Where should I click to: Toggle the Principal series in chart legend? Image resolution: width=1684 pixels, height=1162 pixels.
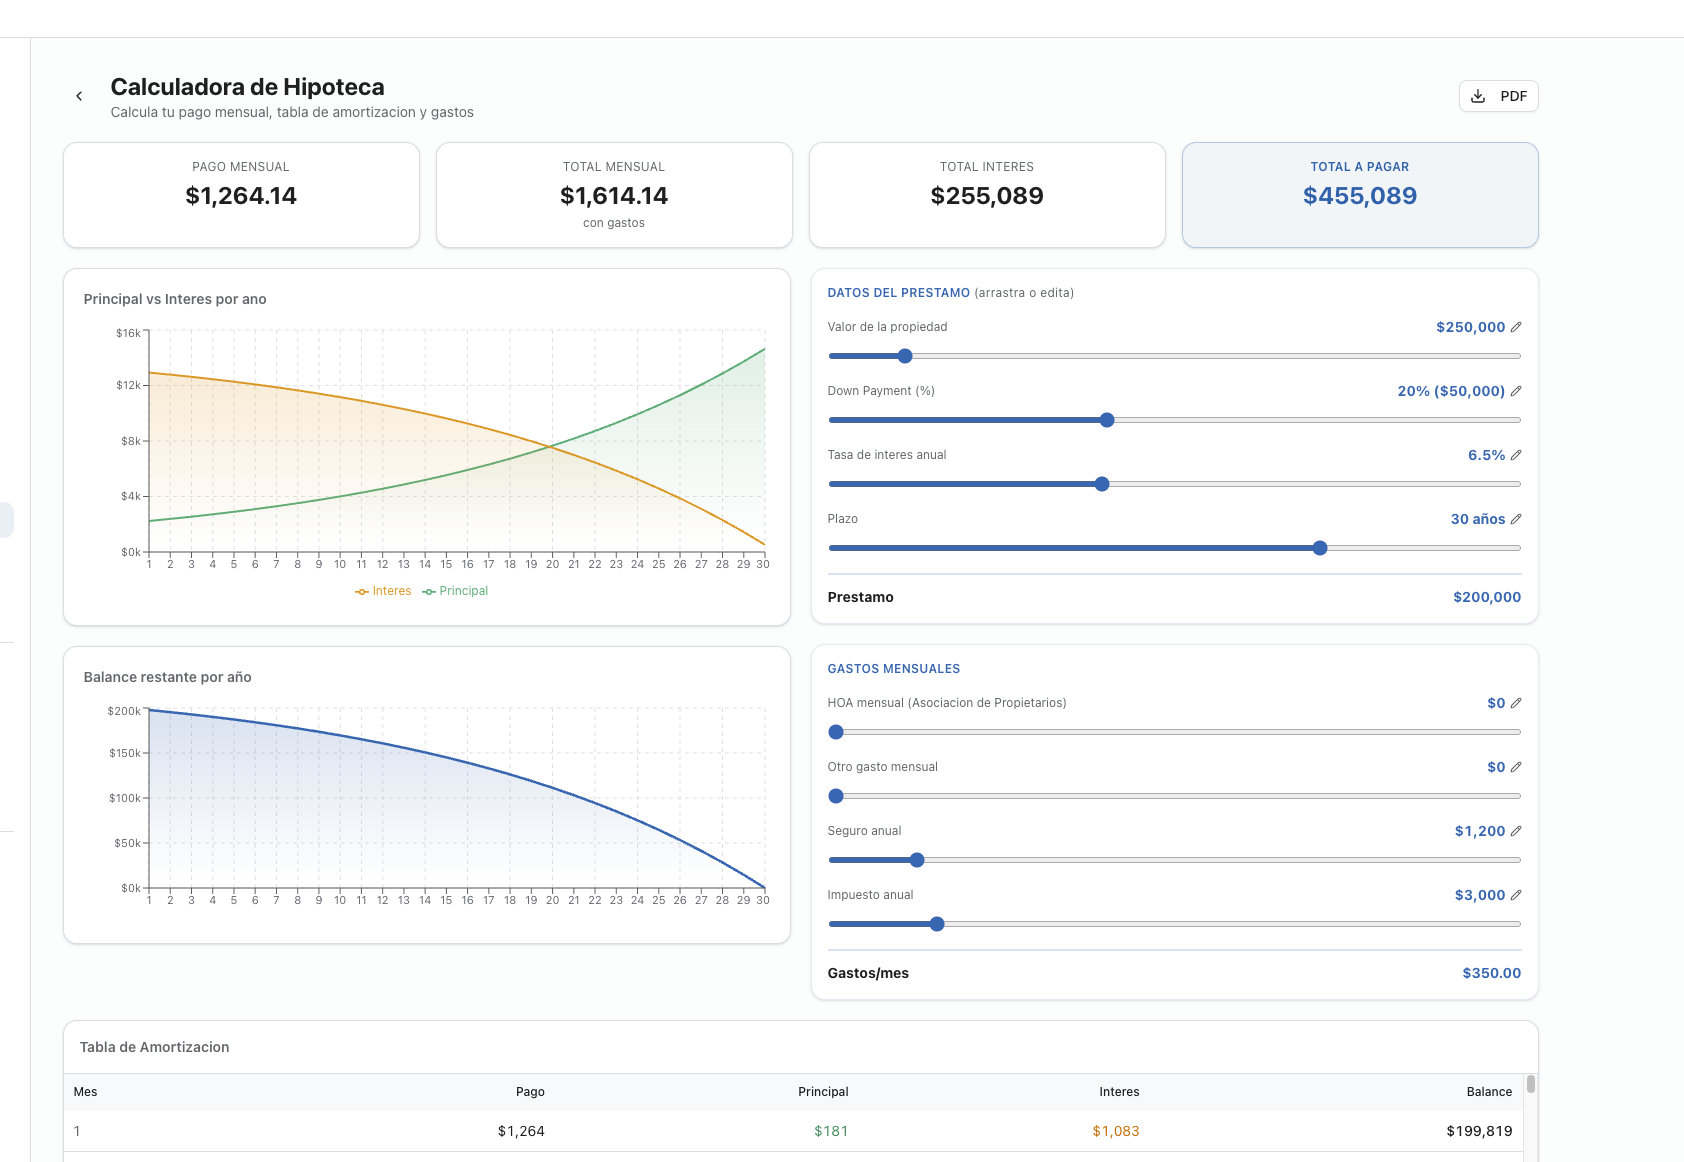[x=456, y=591]
